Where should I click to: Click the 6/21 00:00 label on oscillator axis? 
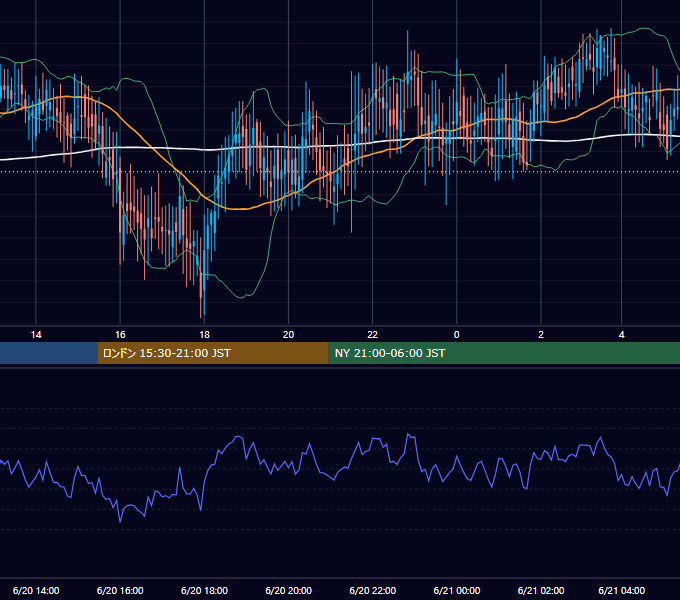coord(457,590)
